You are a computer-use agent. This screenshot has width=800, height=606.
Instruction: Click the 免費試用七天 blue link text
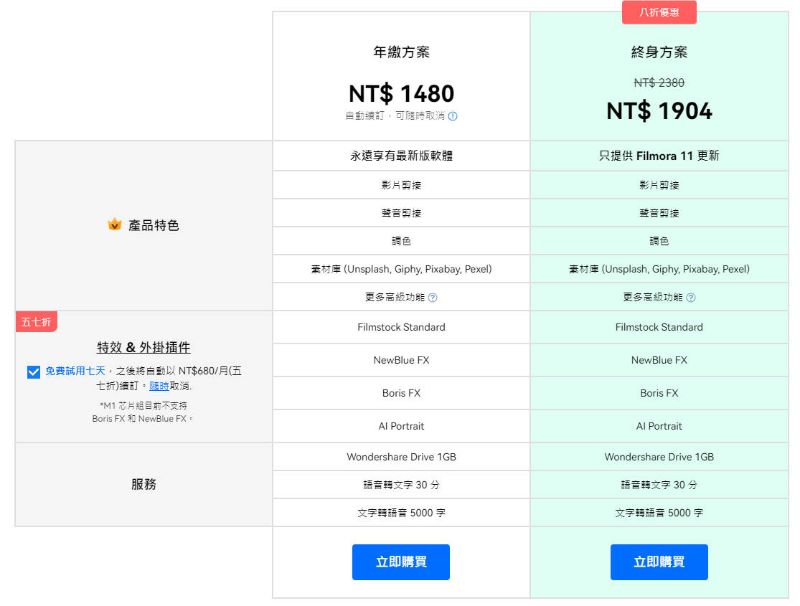click(75, 371)
